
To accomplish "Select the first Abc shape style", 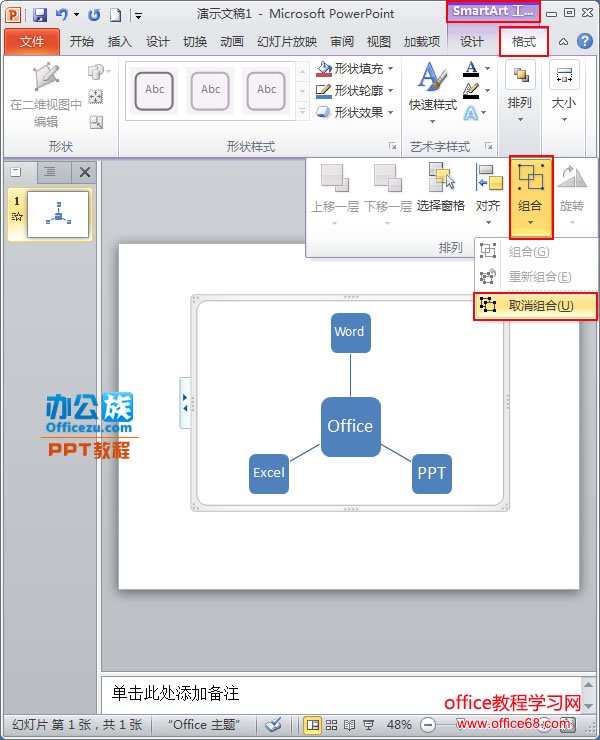I will pyautogui.click(x=154, y=90).
